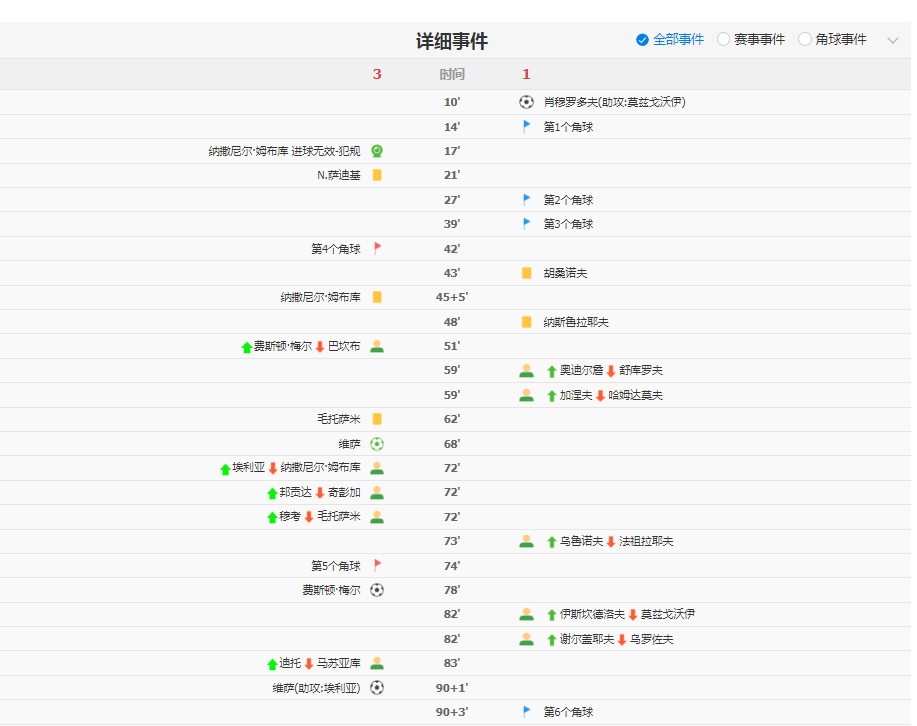The image size is (917, 726).
Task: Click player name 奇彭加
Action: click(x=344, y=493)
